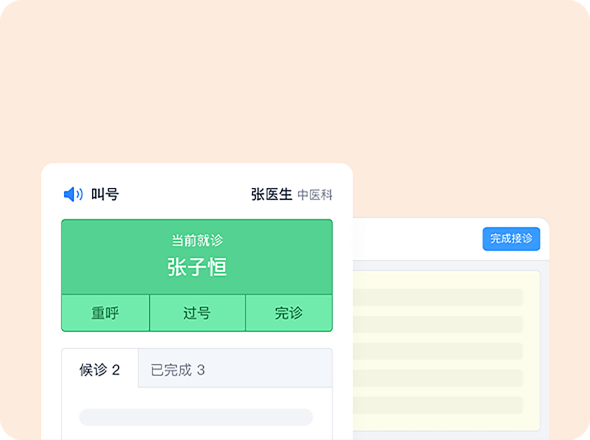Click the department label 中医科
The height and width of the screenshot is (440, 590).
(315, 195)
